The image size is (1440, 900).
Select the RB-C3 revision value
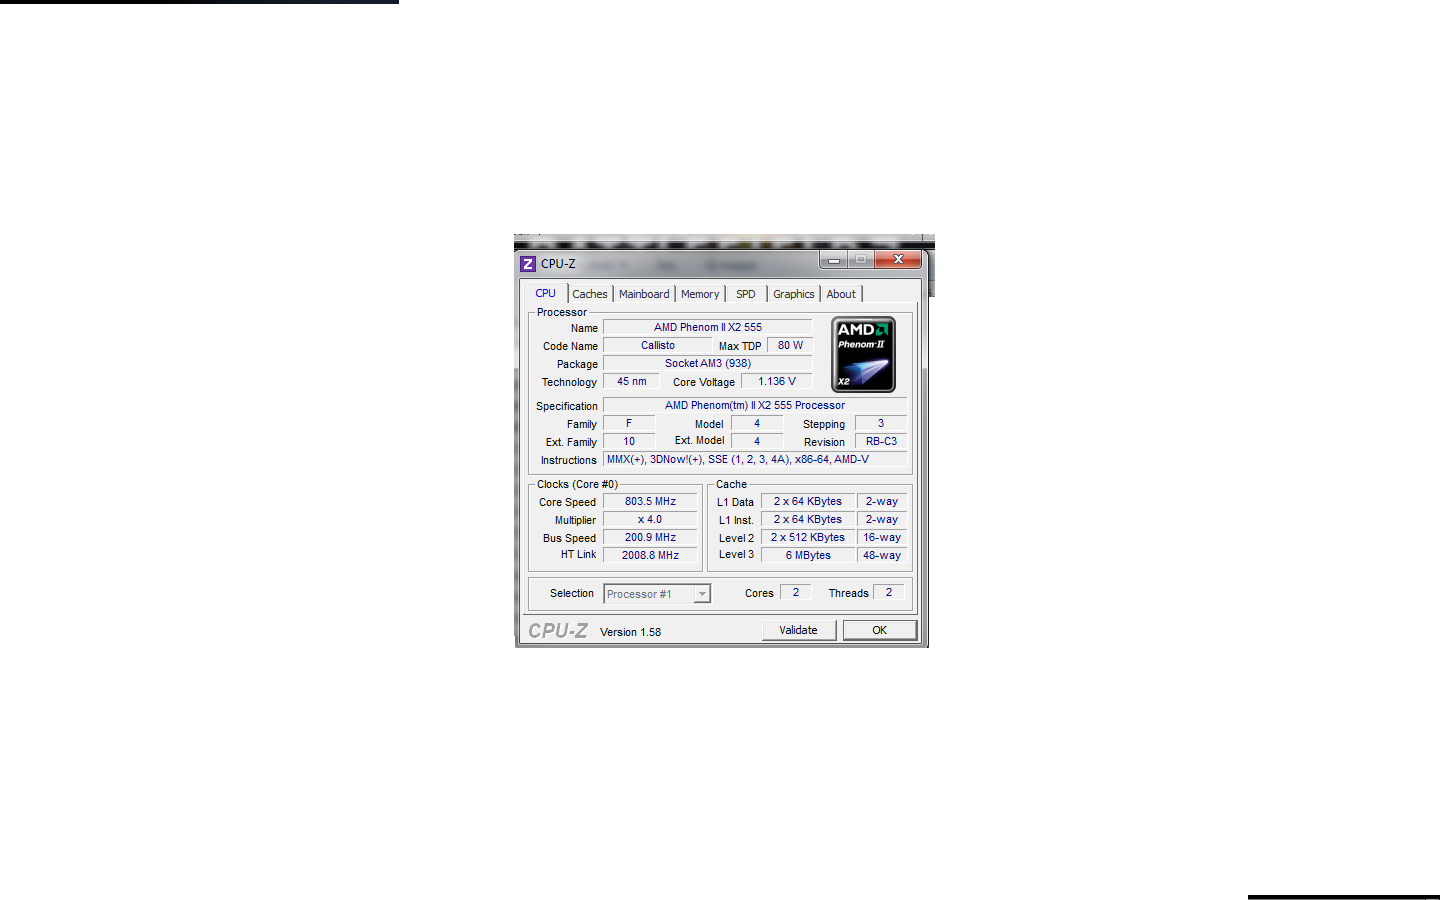point(881,441)
